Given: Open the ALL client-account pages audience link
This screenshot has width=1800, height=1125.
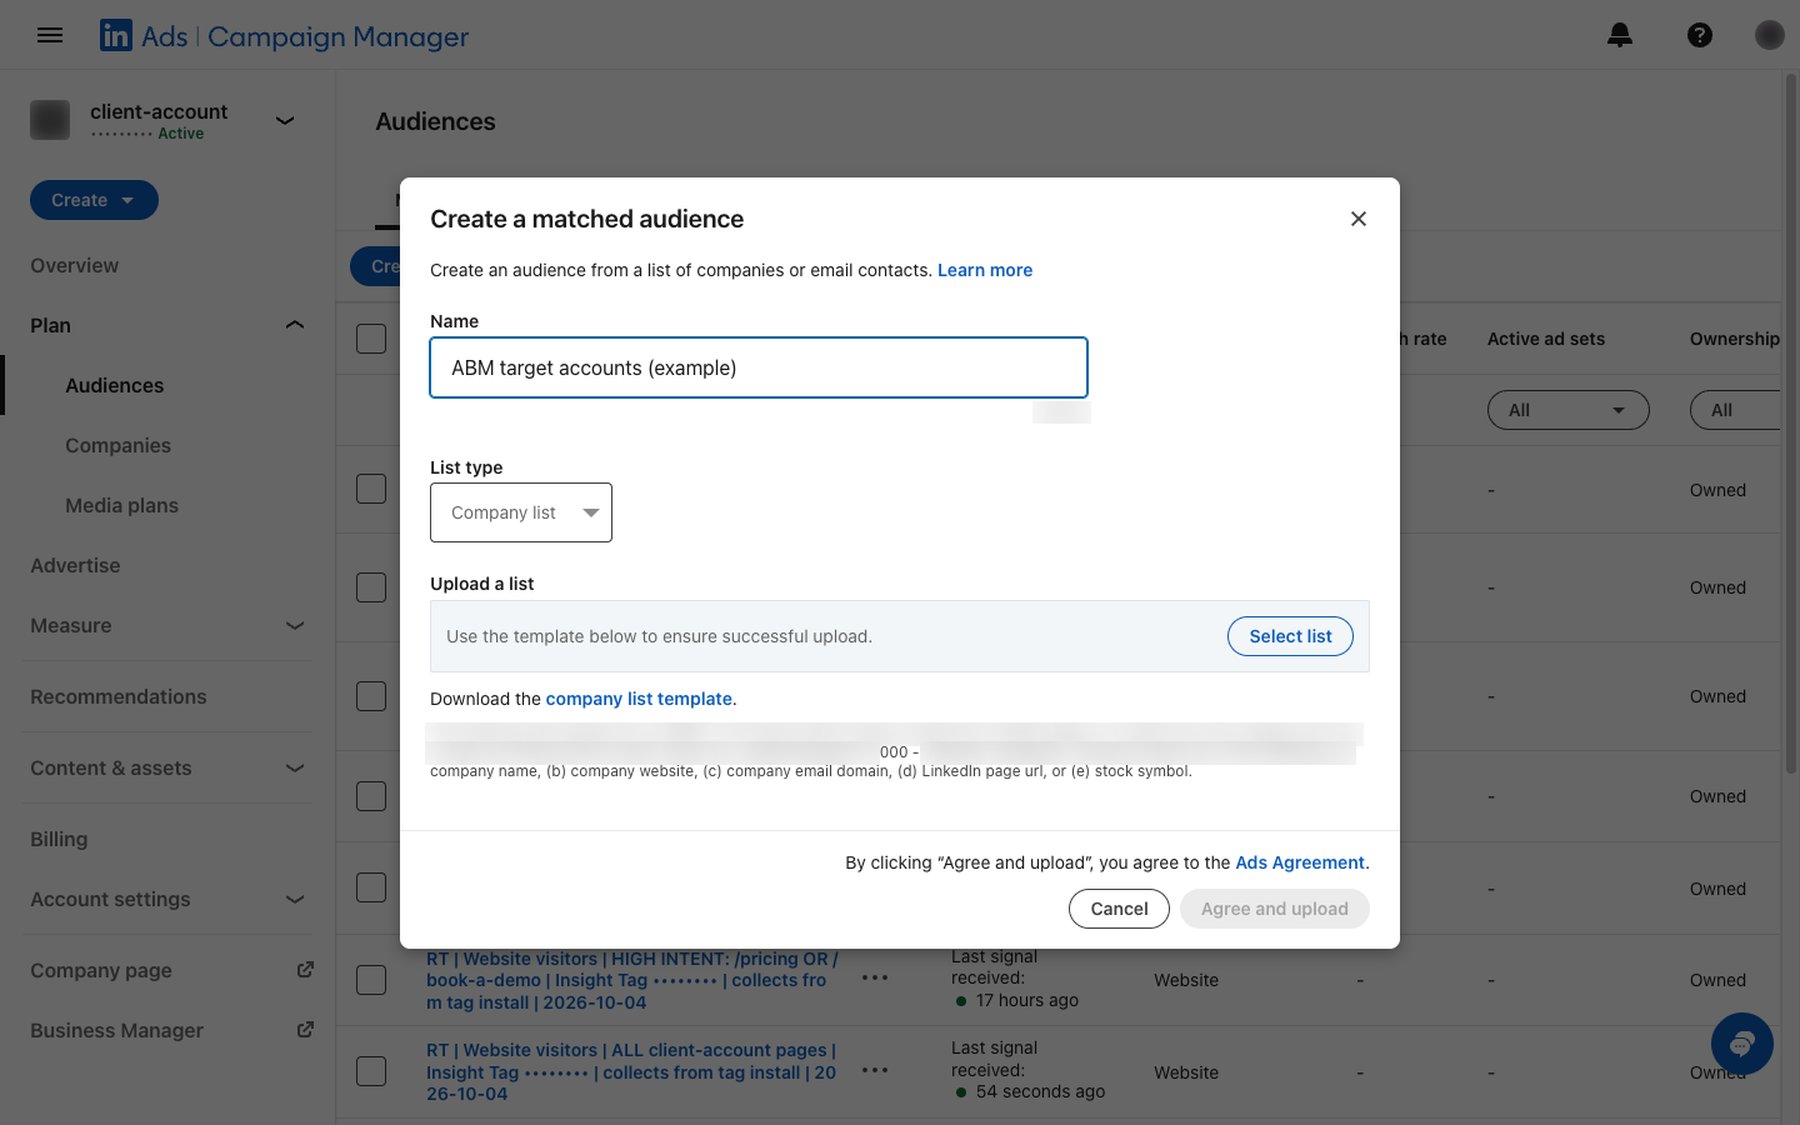Looking at the screenshot, I should tap(631, 1072).
